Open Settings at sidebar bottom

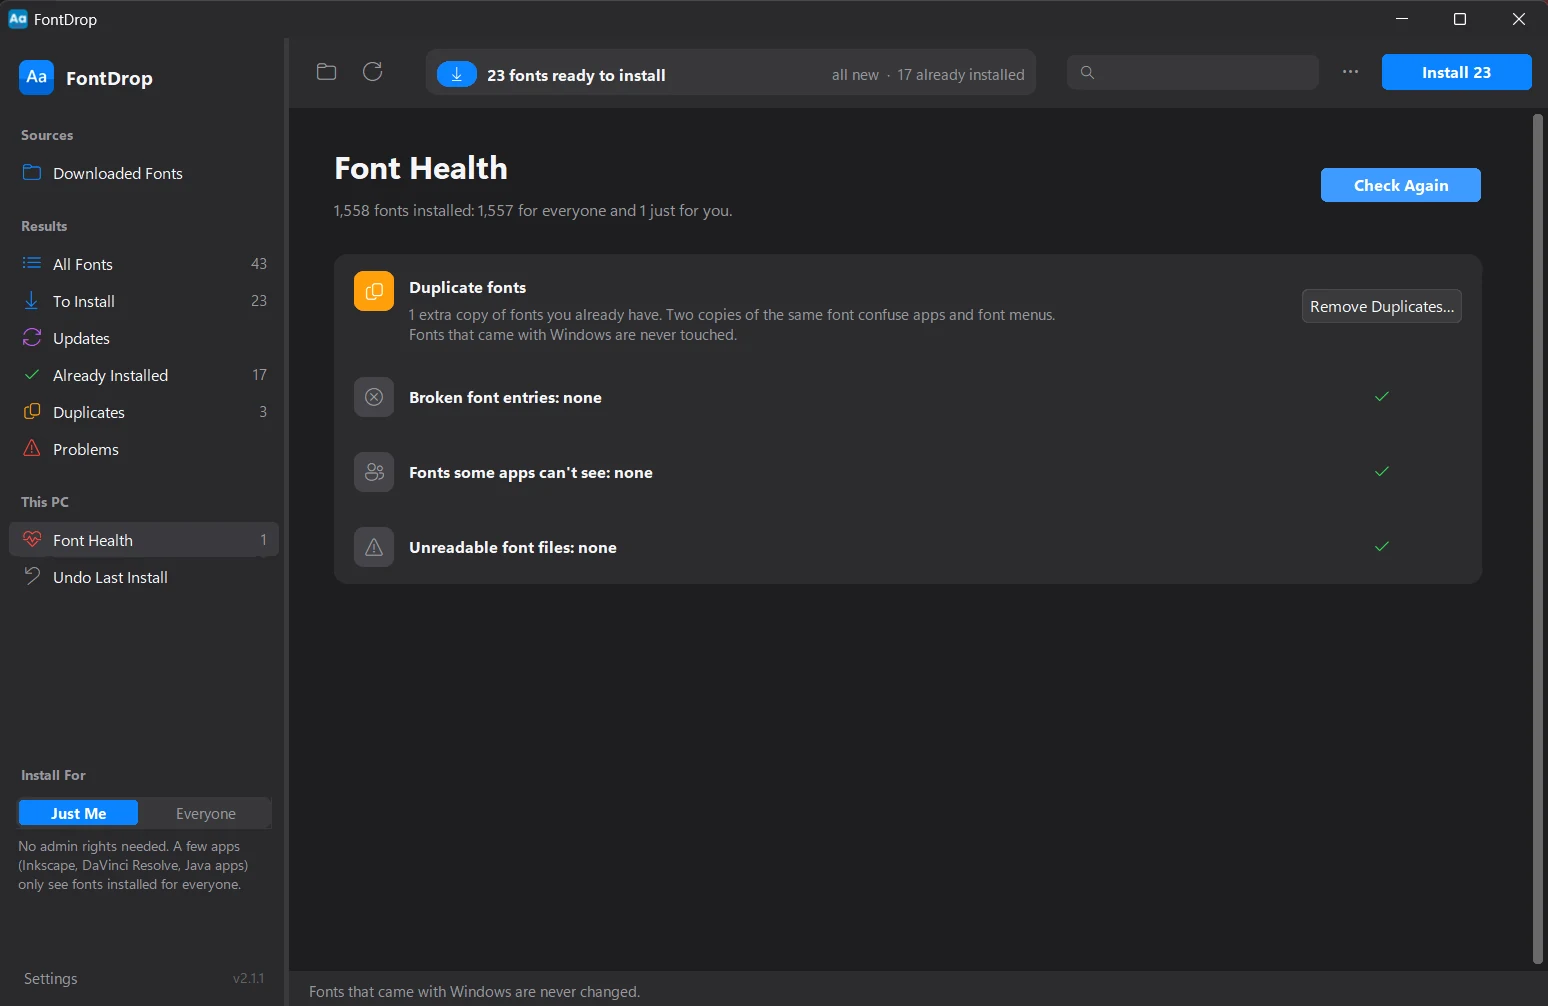coord(50,978)
